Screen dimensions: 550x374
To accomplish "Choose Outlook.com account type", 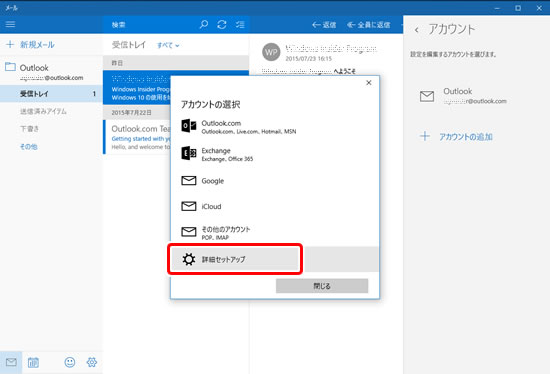I will (x=274, y=127).
